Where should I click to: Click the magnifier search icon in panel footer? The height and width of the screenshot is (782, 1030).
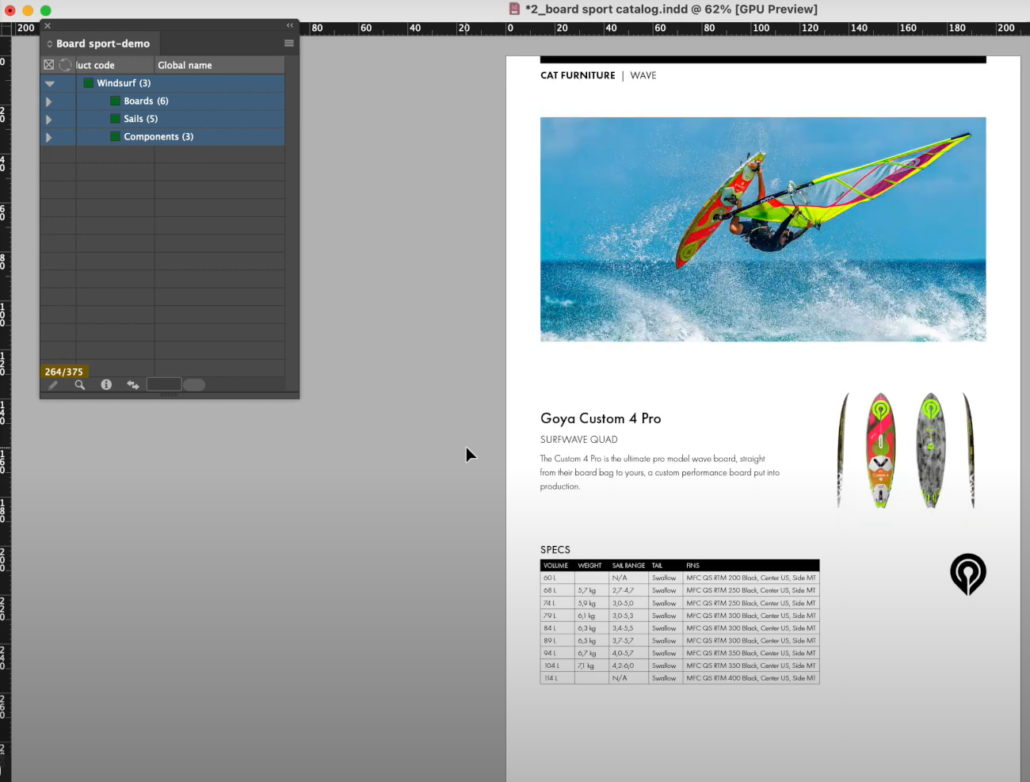pyautogui.click(x=79, y=385)
